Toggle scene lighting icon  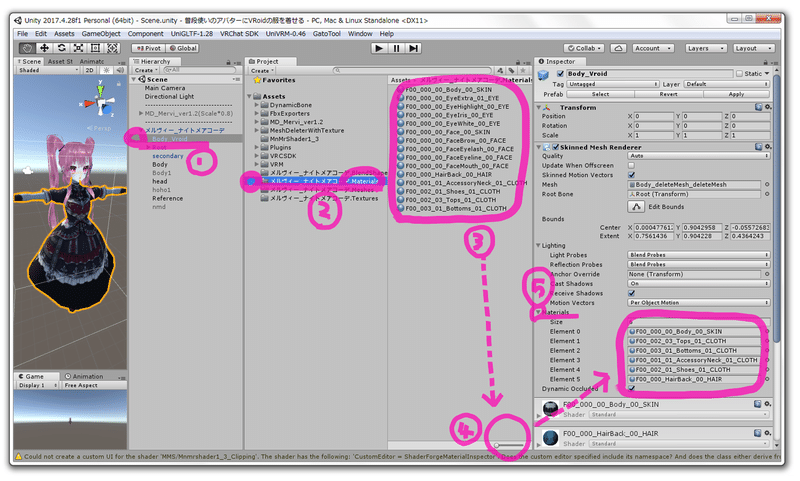[106, 70]
